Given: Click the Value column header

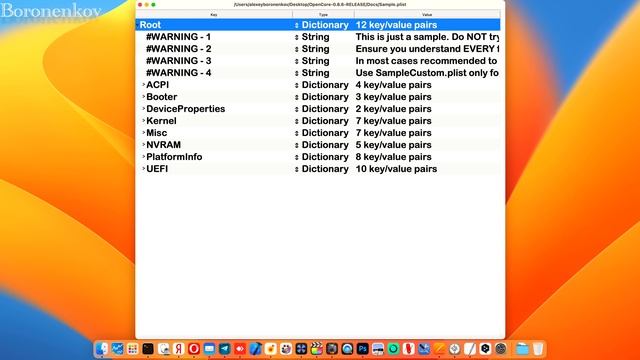Looking at the screenshot, I should coord(427,15).
